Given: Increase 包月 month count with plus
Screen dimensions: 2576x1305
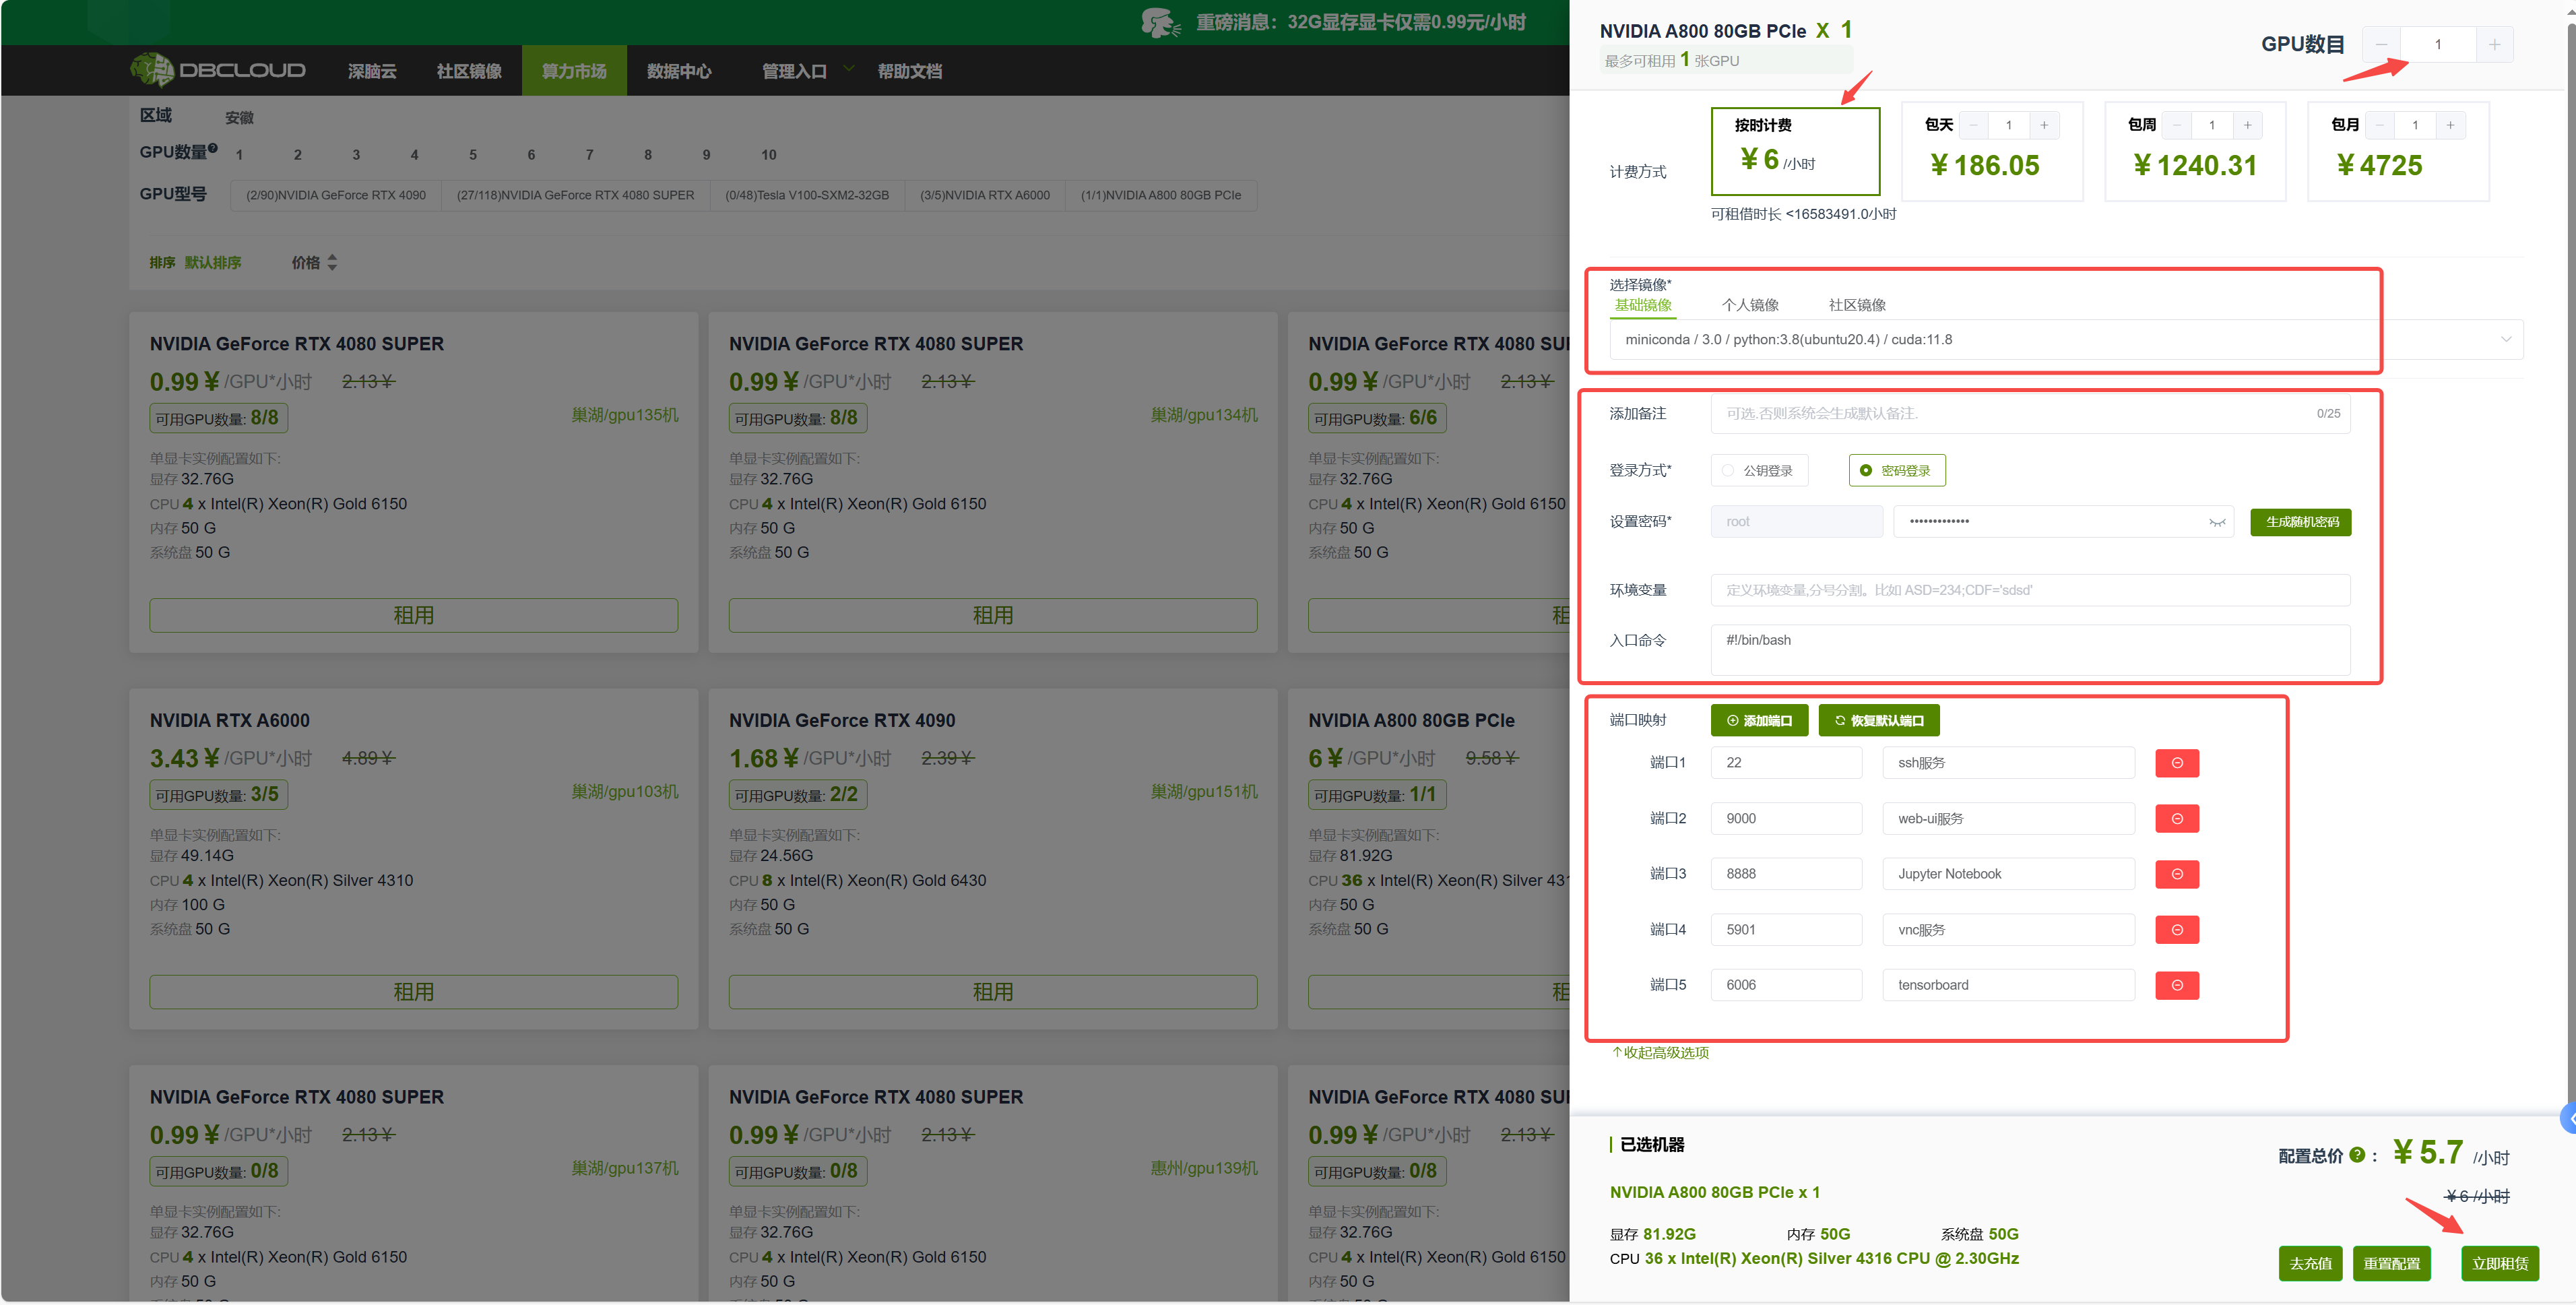Looking at the screenshot, I should click(2450, 125).
